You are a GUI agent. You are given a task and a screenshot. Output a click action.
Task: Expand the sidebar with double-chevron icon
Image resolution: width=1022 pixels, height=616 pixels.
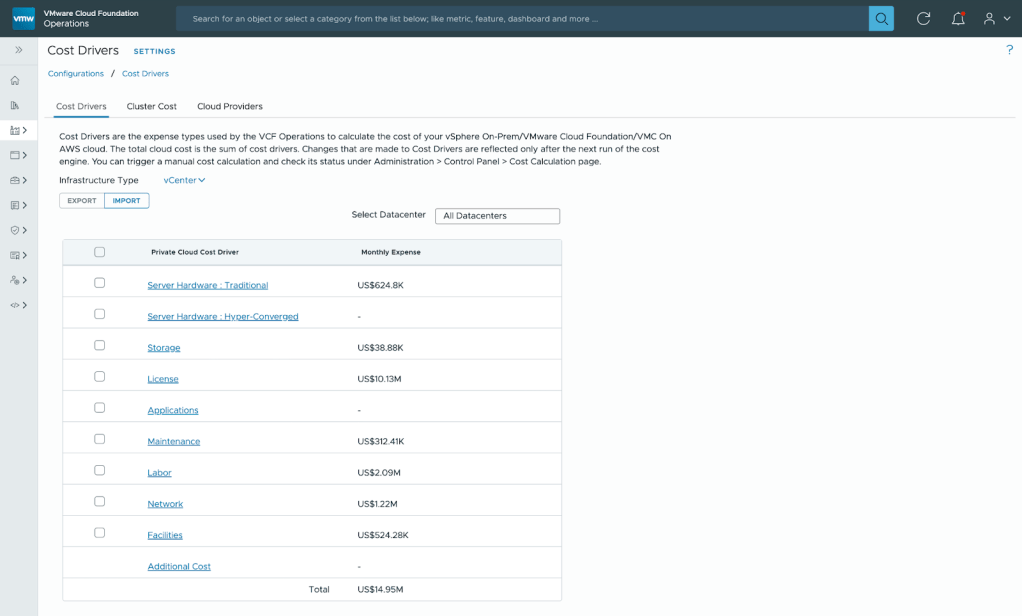18,50
